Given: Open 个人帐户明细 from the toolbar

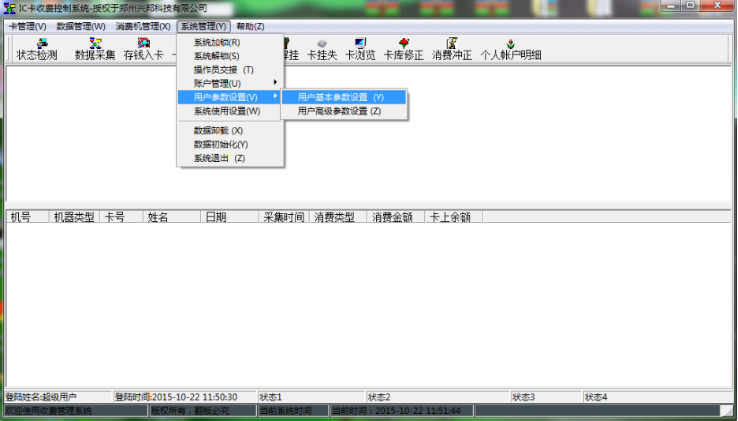Looking at the screenshot, I should [x=511, y=49].
